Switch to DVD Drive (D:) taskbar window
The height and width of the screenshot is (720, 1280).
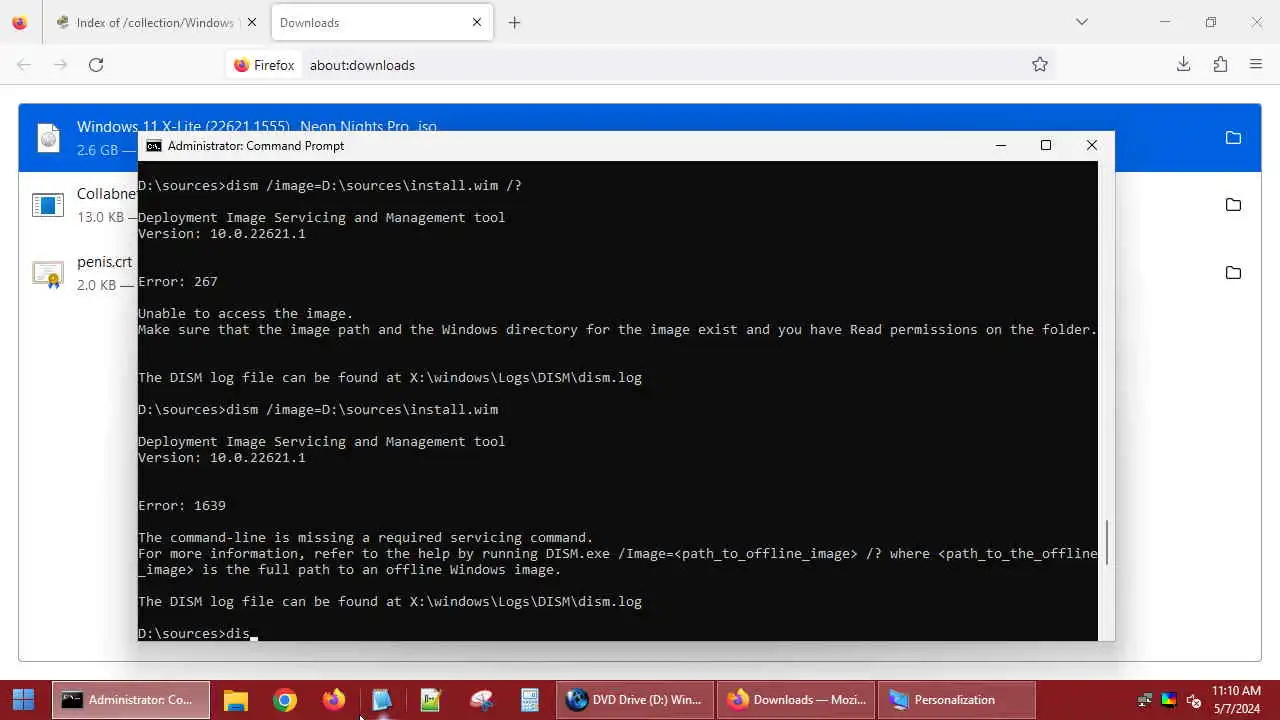636,700
